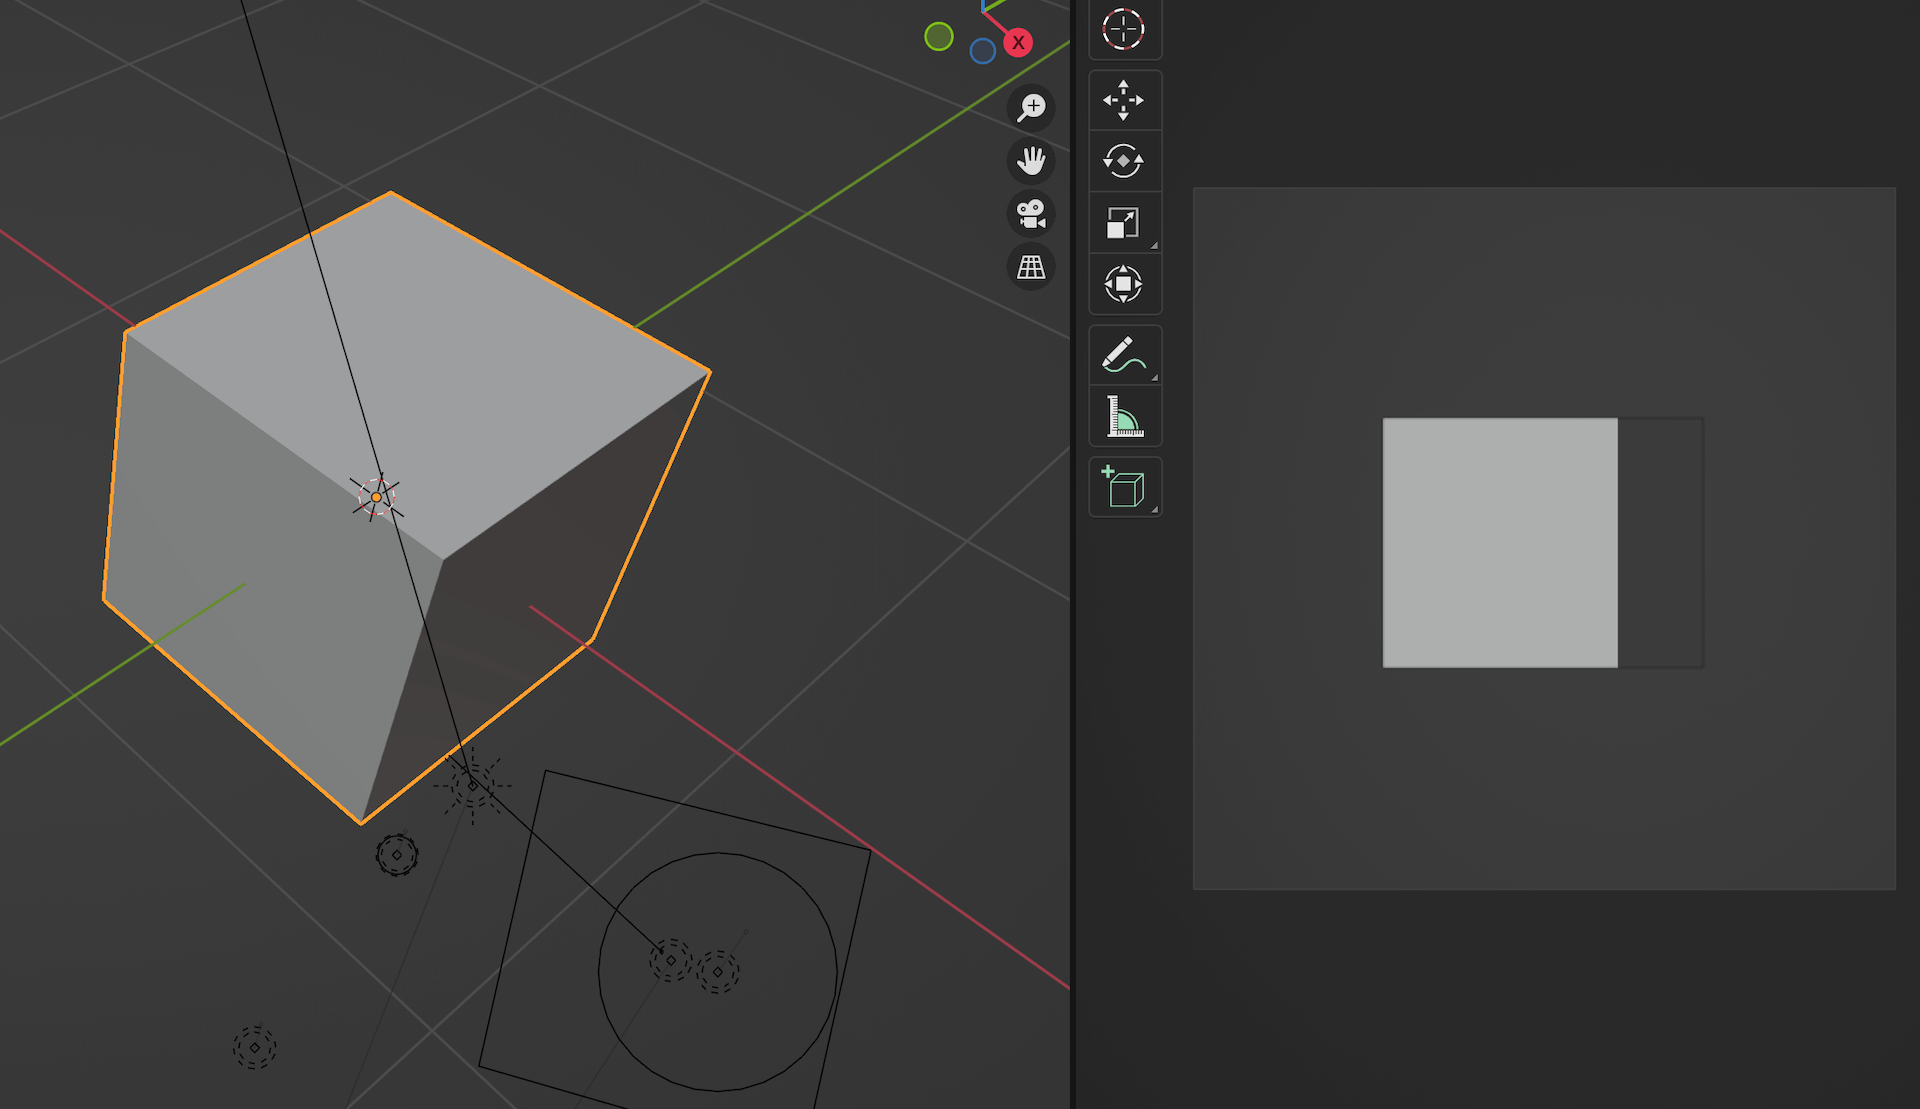1920x1109 pixels.
Task: Select the sun light with radiating dashes
Action: 472,785
